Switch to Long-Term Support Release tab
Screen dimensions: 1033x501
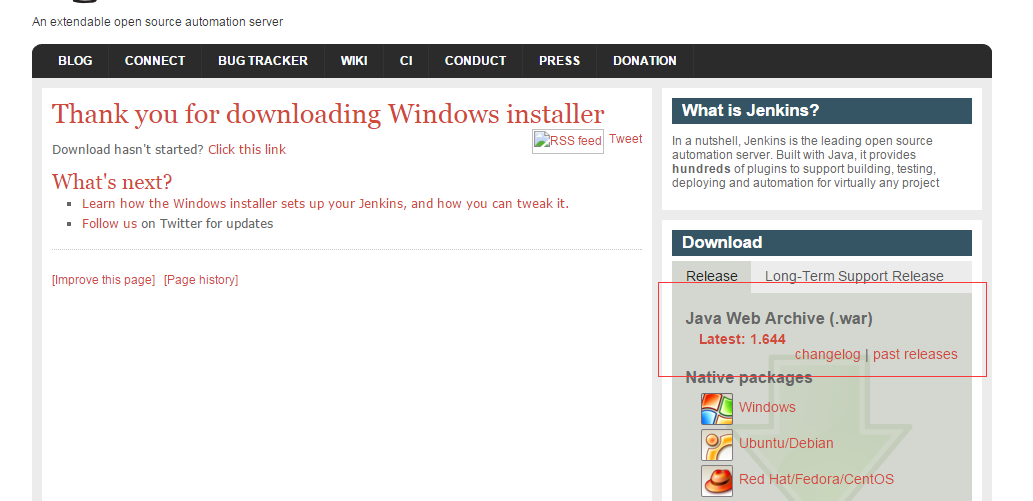[854, 277]
